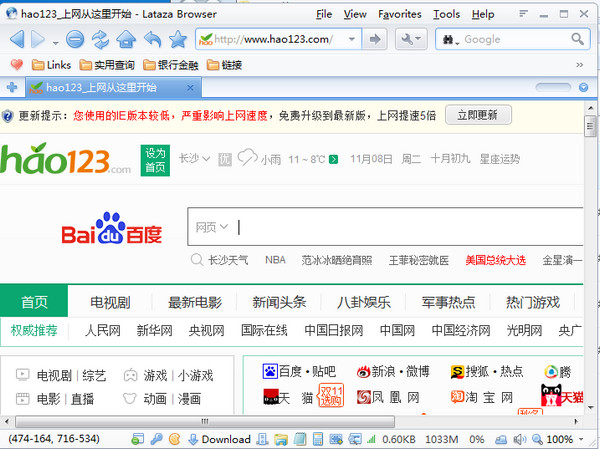Open the 百度·贴吧 site link
This screenshot has height=449, width=600.
(x=299, y=371)
